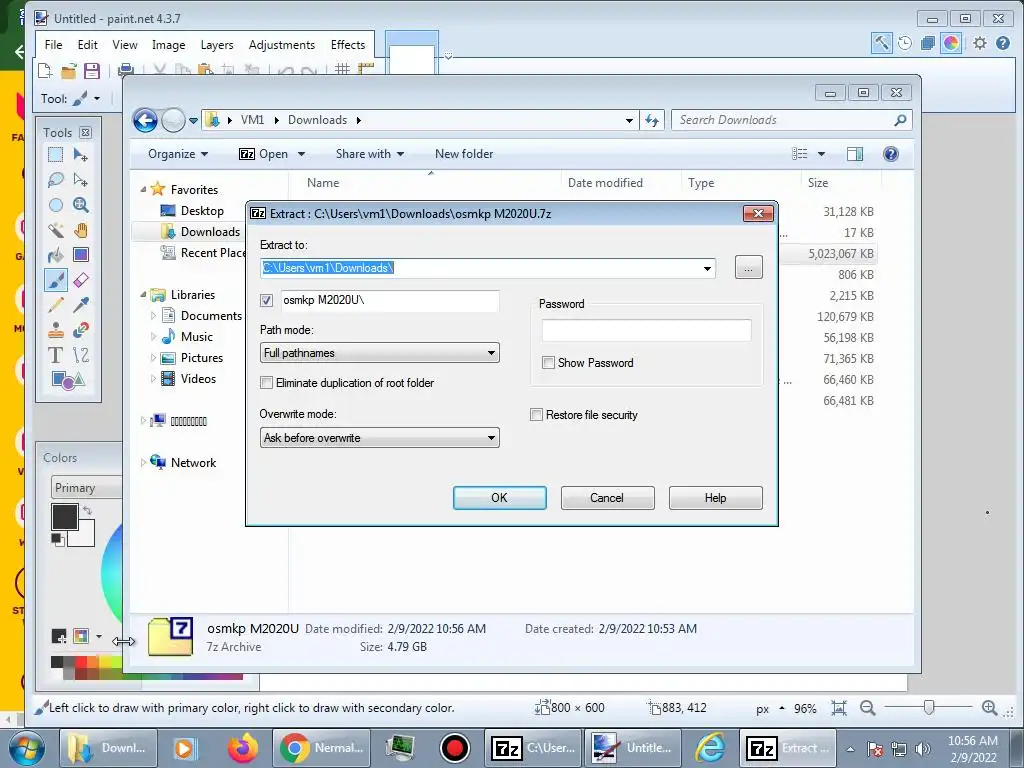The width and height of the screenshot is (1024, 768).
Task: Open the Image menu
Action: 168,45
